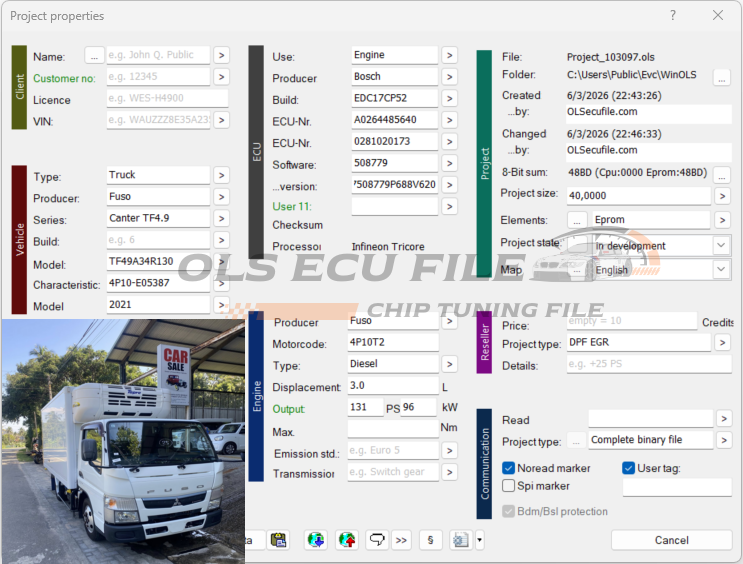The image size is (743, 564).
Task: Click the Characteristic 4P10-E05387 field
Action: coord(158,283)
